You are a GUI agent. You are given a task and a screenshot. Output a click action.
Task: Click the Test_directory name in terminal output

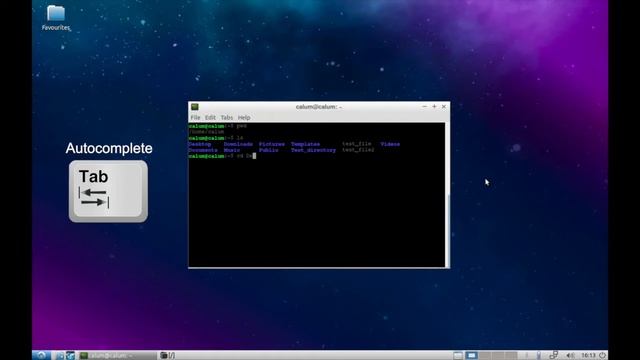click(x=313, y=150)
